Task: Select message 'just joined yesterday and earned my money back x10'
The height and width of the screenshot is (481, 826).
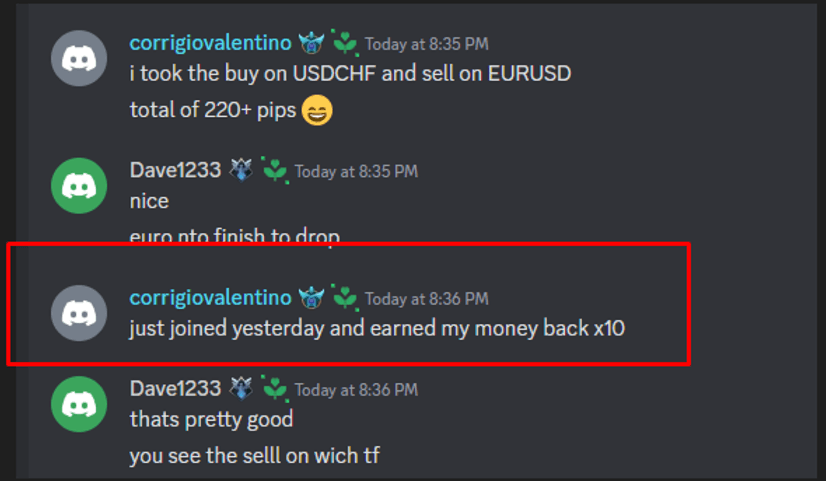Action: tap(377, 328)
